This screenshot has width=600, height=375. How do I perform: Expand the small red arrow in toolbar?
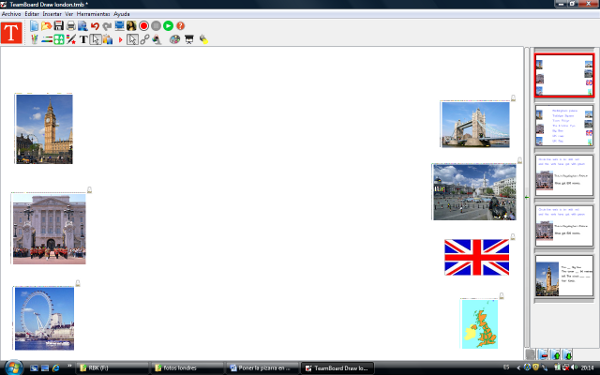120,39
